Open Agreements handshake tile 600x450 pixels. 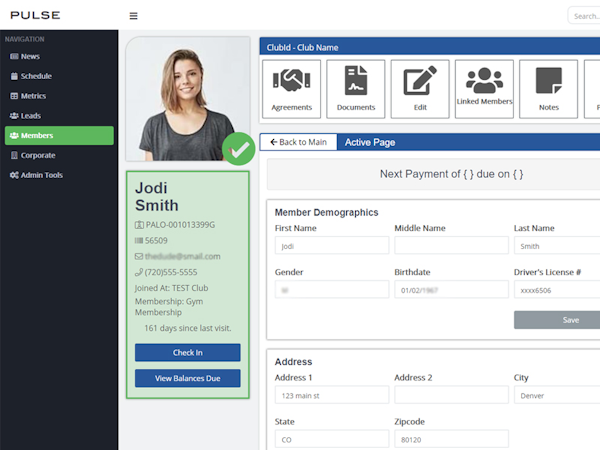pos(292,89)
